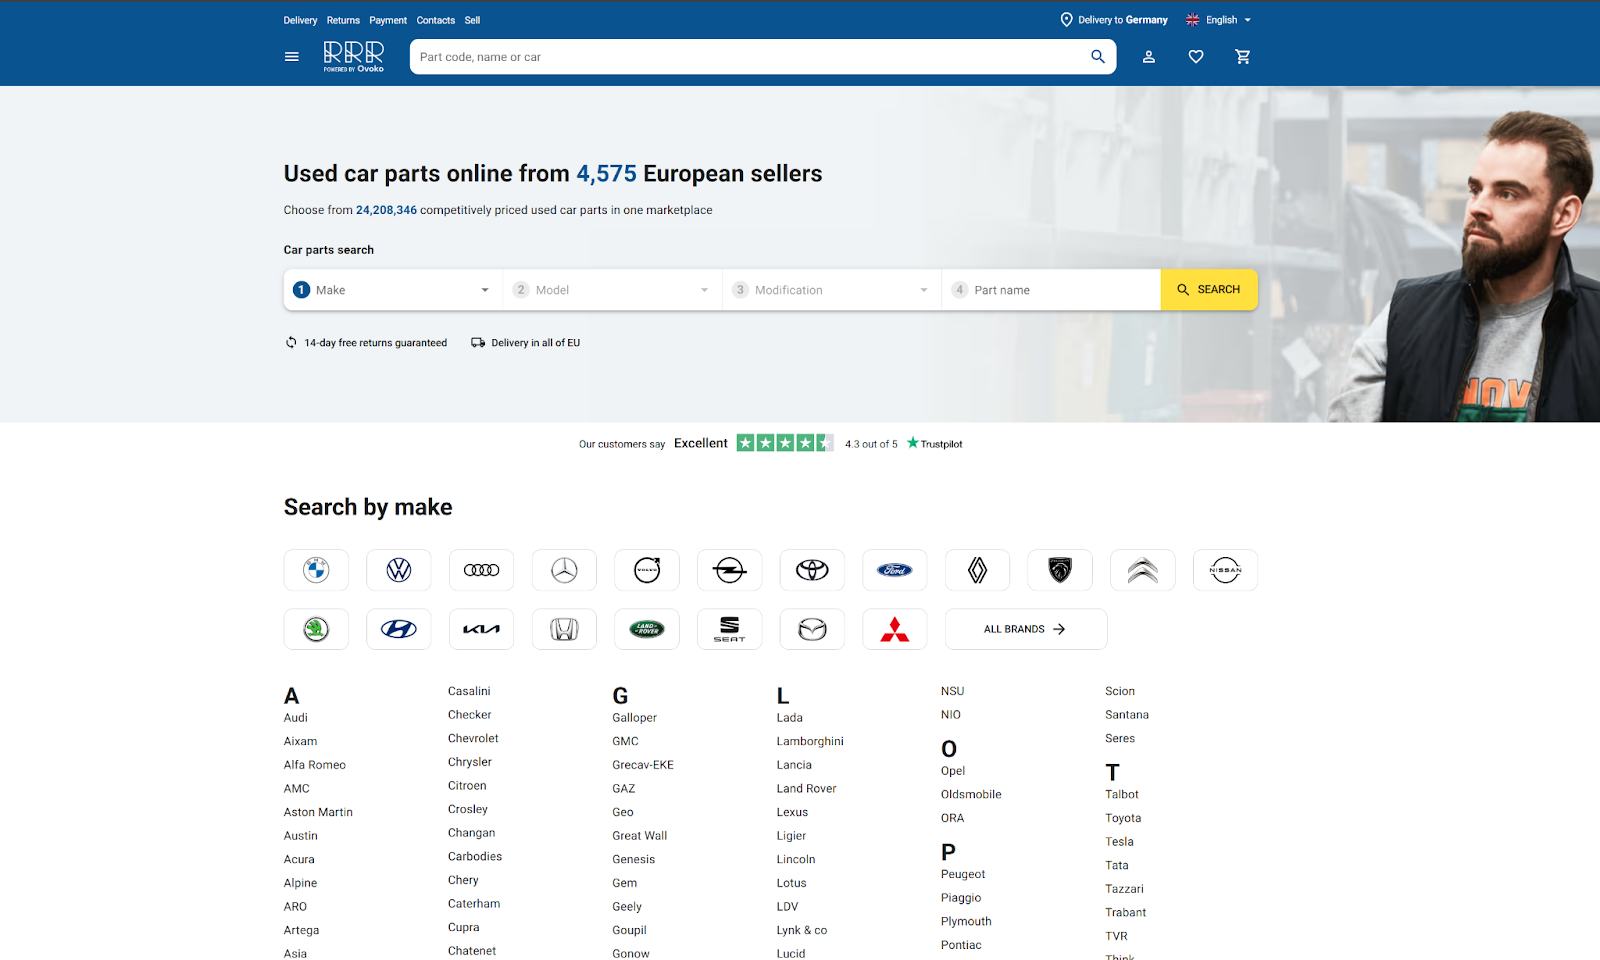This screenshot has width=1600, height=960.
Task: Open the Lexus make link
Action: click(792, 812)
